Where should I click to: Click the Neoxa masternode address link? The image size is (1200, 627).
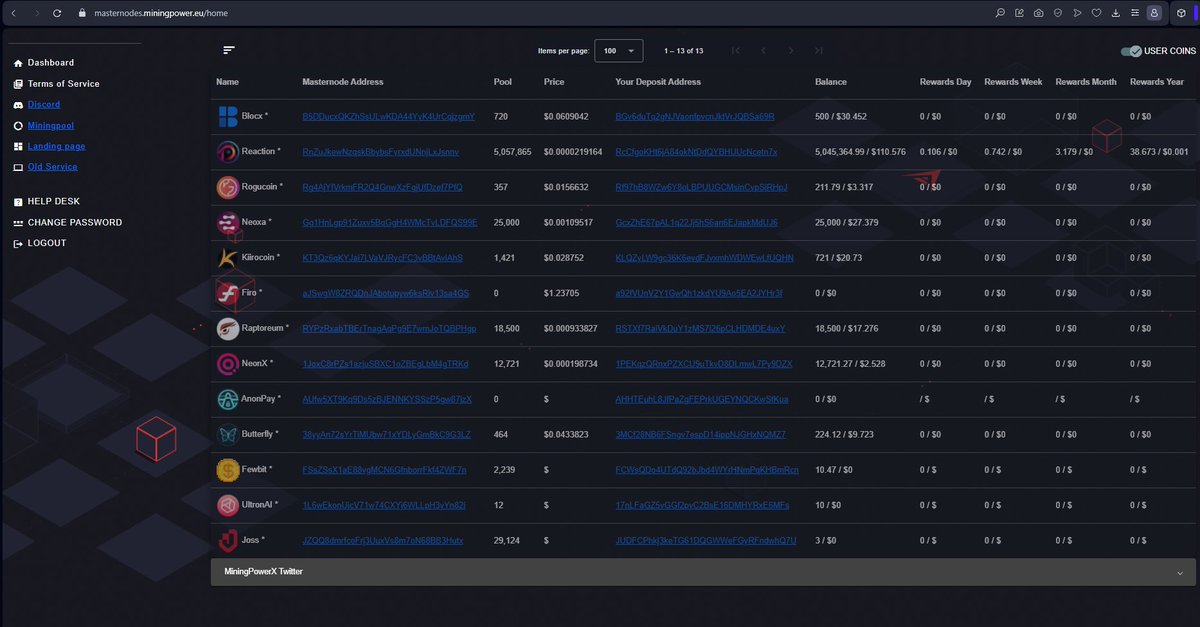(x=390, y=222)
